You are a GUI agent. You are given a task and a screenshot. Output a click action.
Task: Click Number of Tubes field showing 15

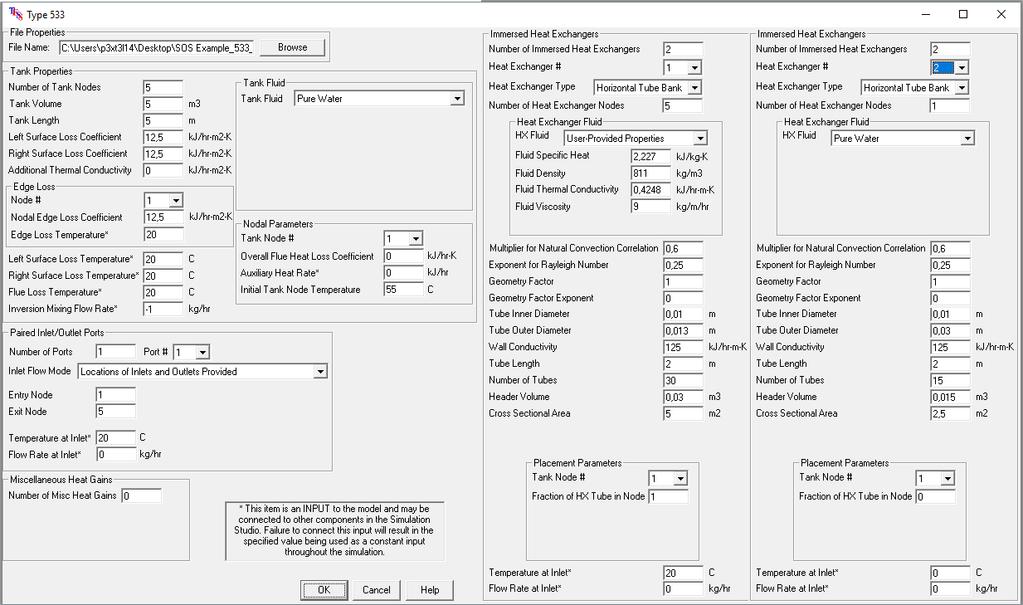pos(950,380)
